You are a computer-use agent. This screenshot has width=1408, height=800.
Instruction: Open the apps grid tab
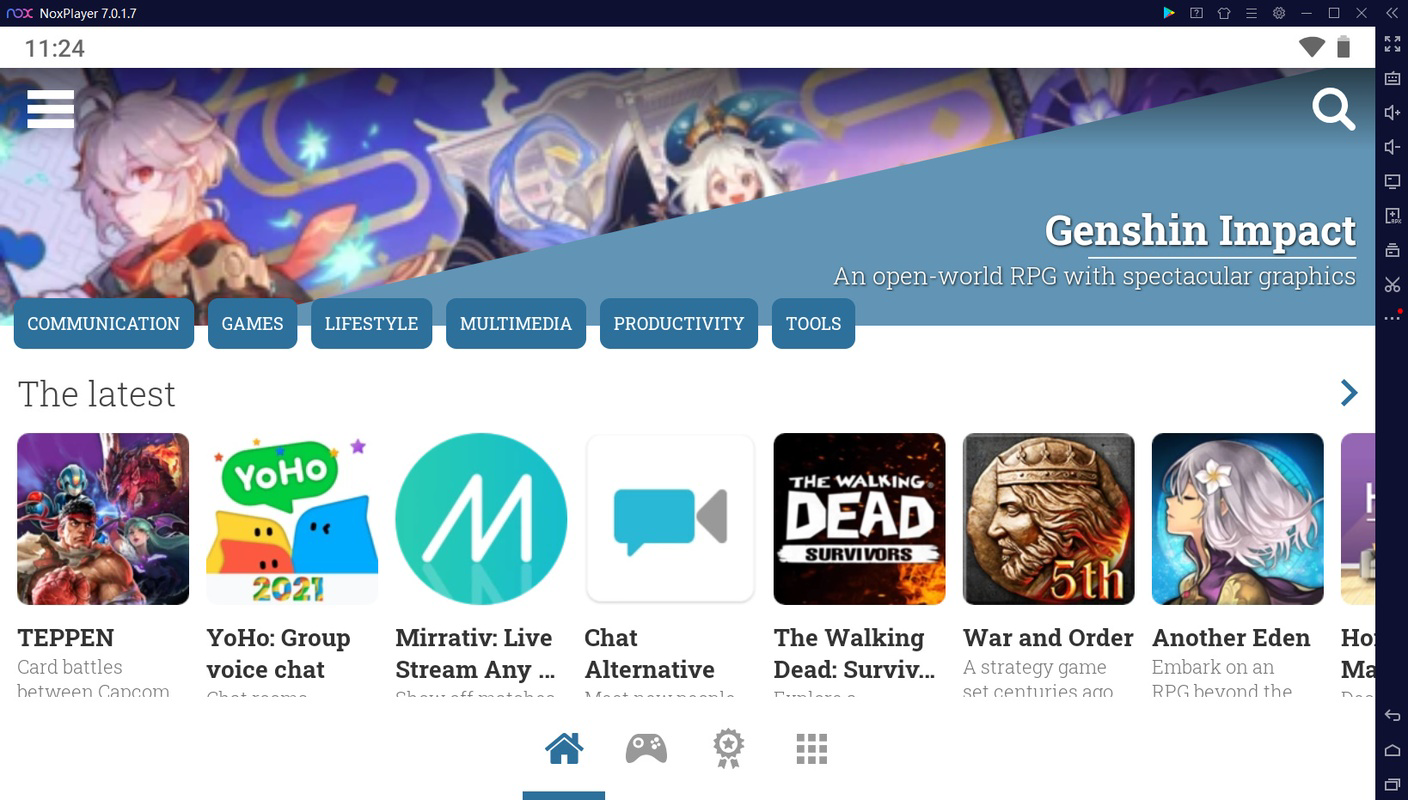[811, 748]
